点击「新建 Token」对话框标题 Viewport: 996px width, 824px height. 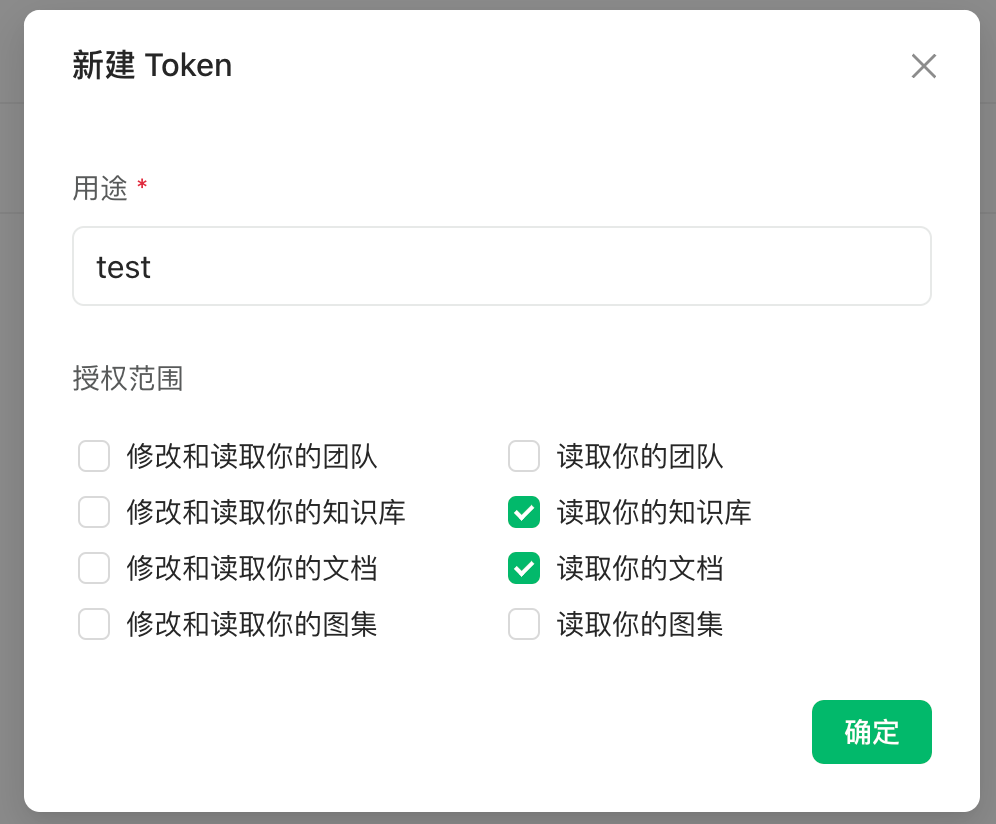(152, 65)
